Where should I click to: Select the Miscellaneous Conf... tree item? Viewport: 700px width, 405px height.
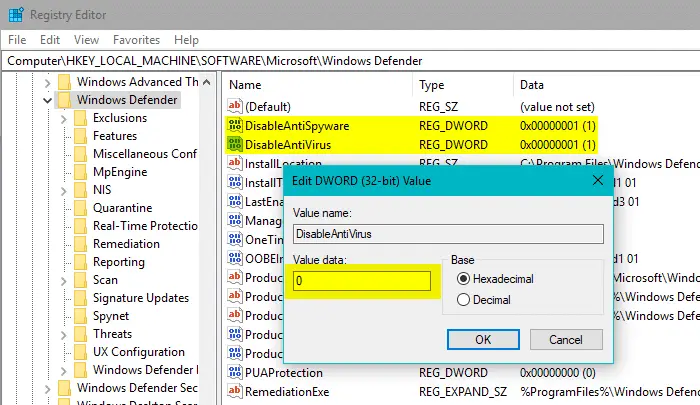pyautogui.click(x=145, y=154)
